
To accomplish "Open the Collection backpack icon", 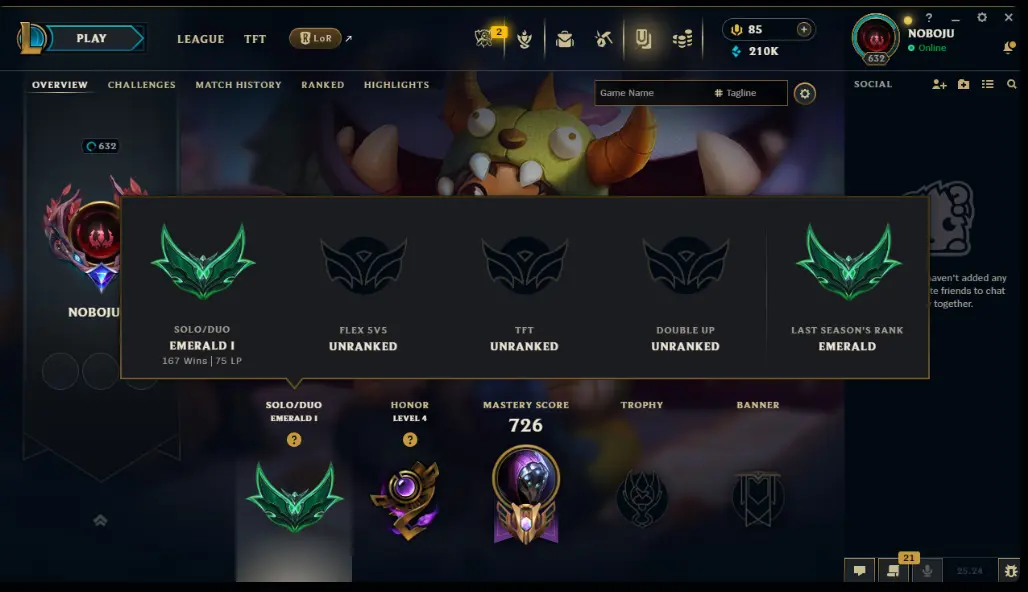I will (x=564, y=39).
